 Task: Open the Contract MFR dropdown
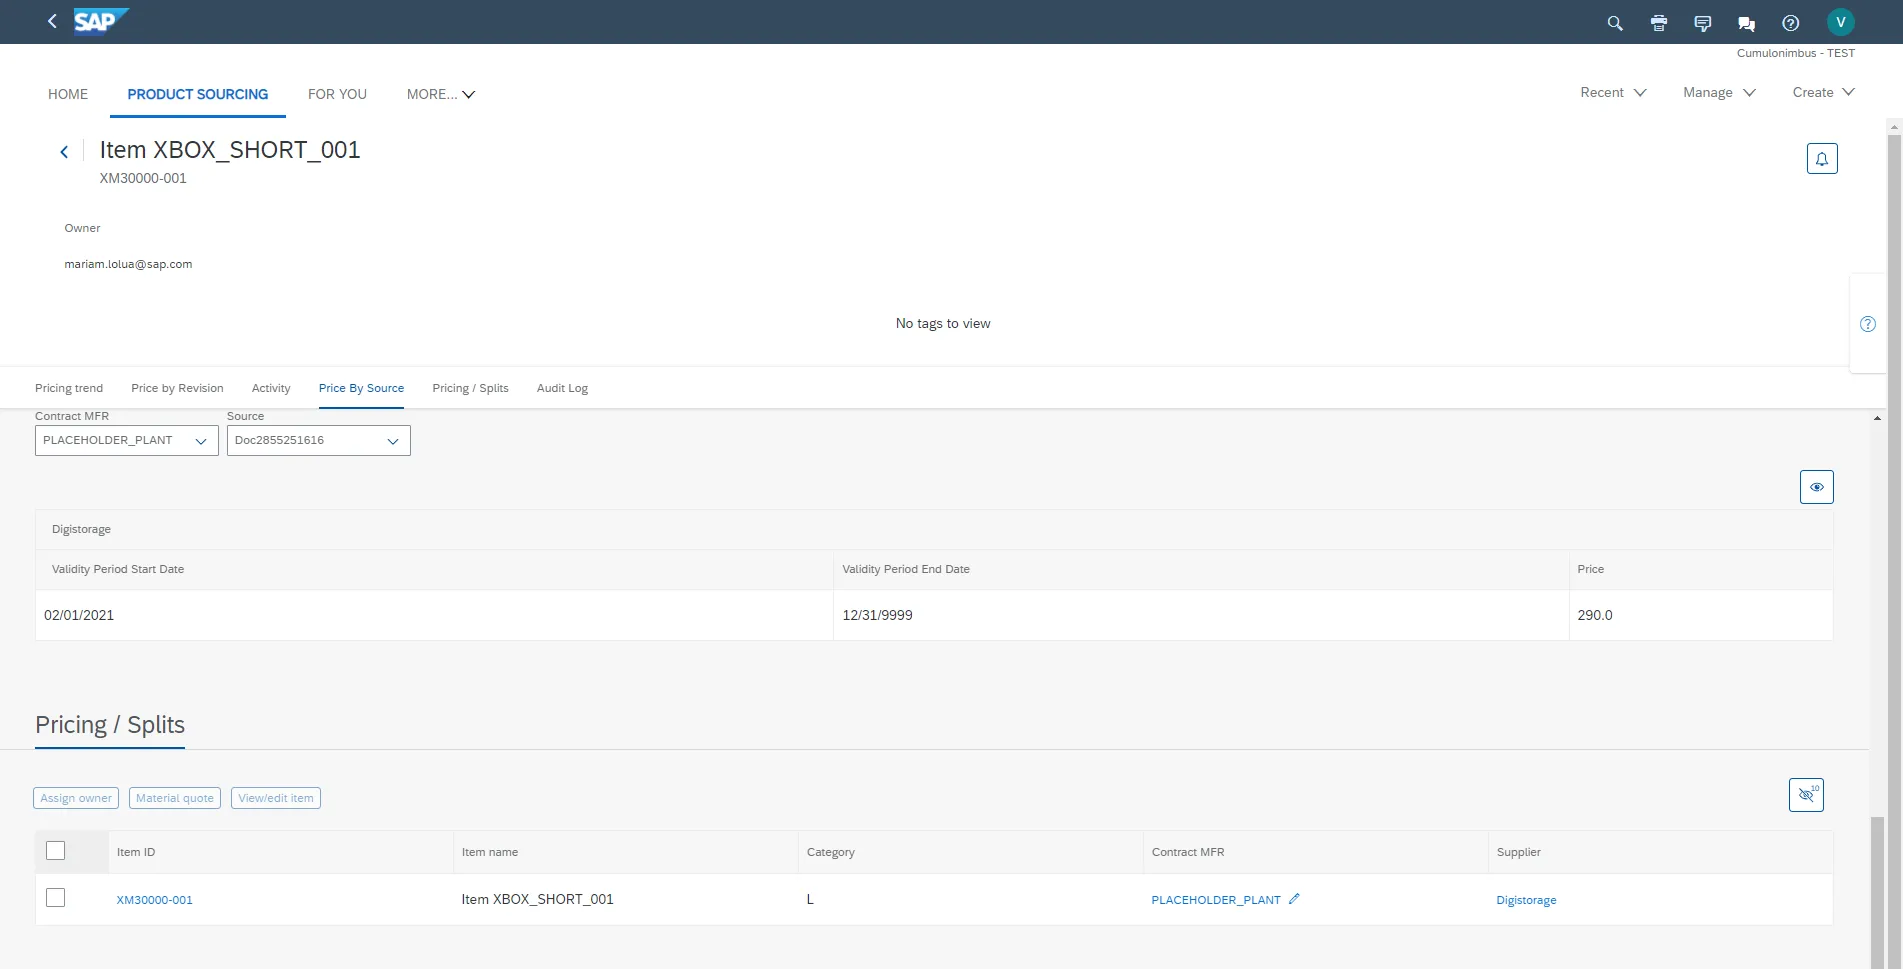[127, 441]
